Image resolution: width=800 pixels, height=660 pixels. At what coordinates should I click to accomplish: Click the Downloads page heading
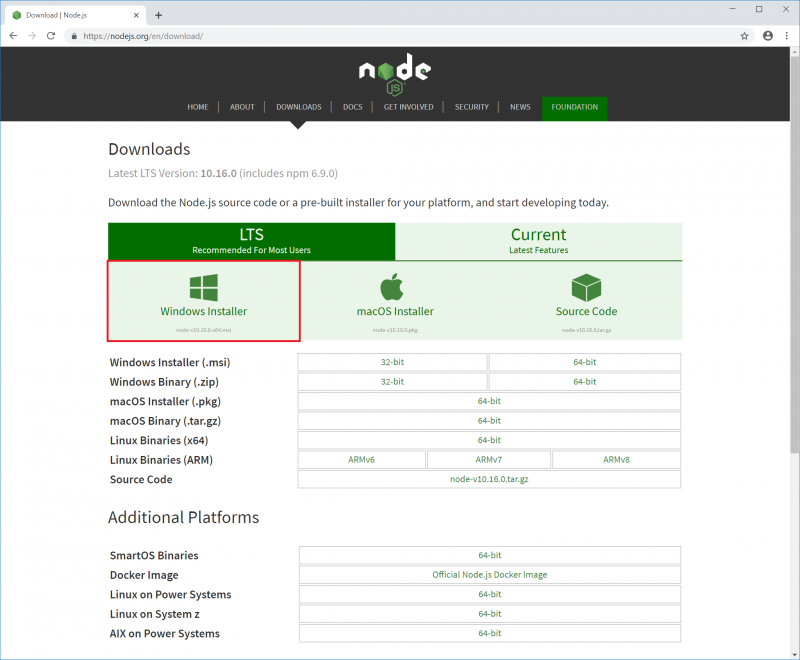(149, 149)
